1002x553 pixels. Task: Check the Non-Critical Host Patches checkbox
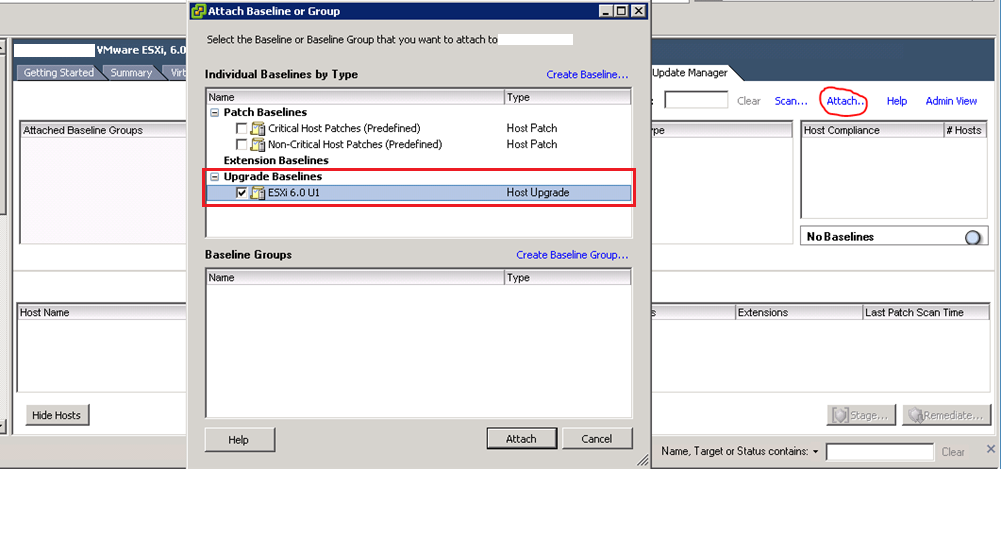(241, 144)
